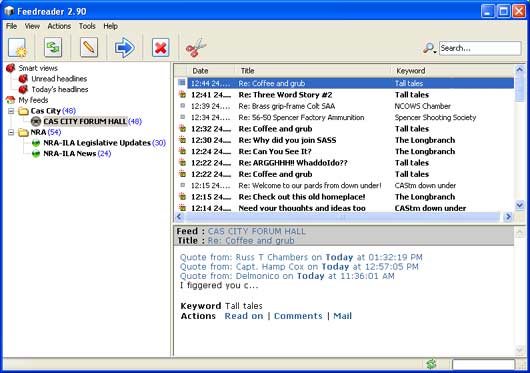Select the Smart views tree node

click(x=38, y=68)
